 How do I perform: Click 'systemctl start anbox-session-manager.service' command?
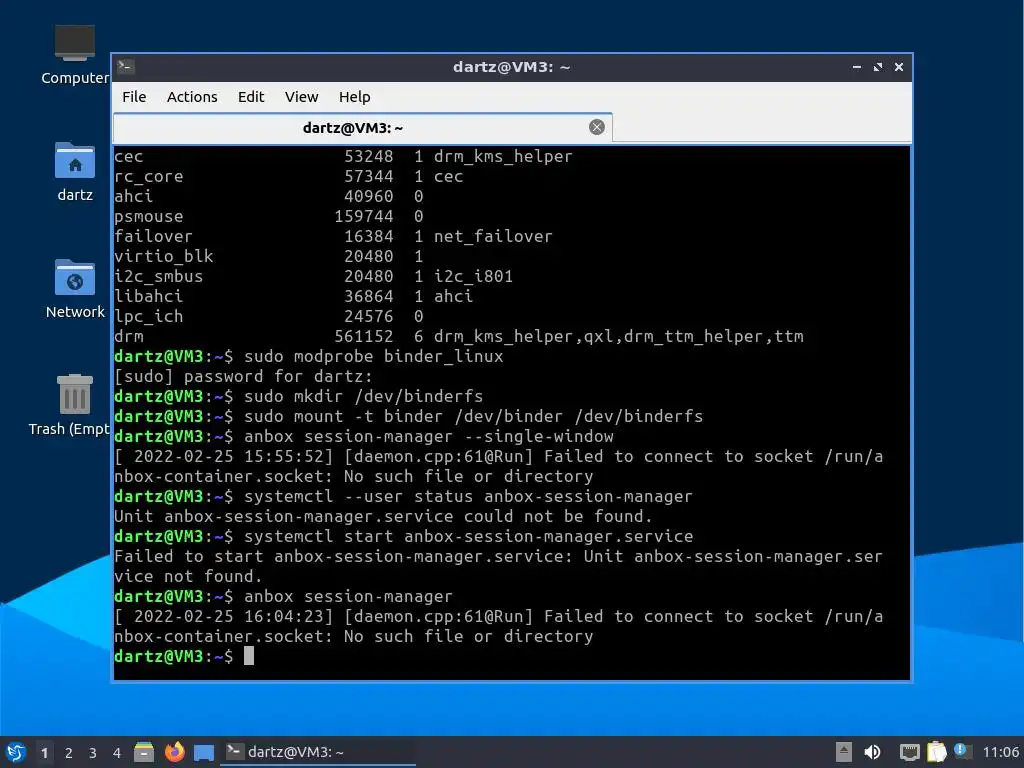[x=468, y=536]
